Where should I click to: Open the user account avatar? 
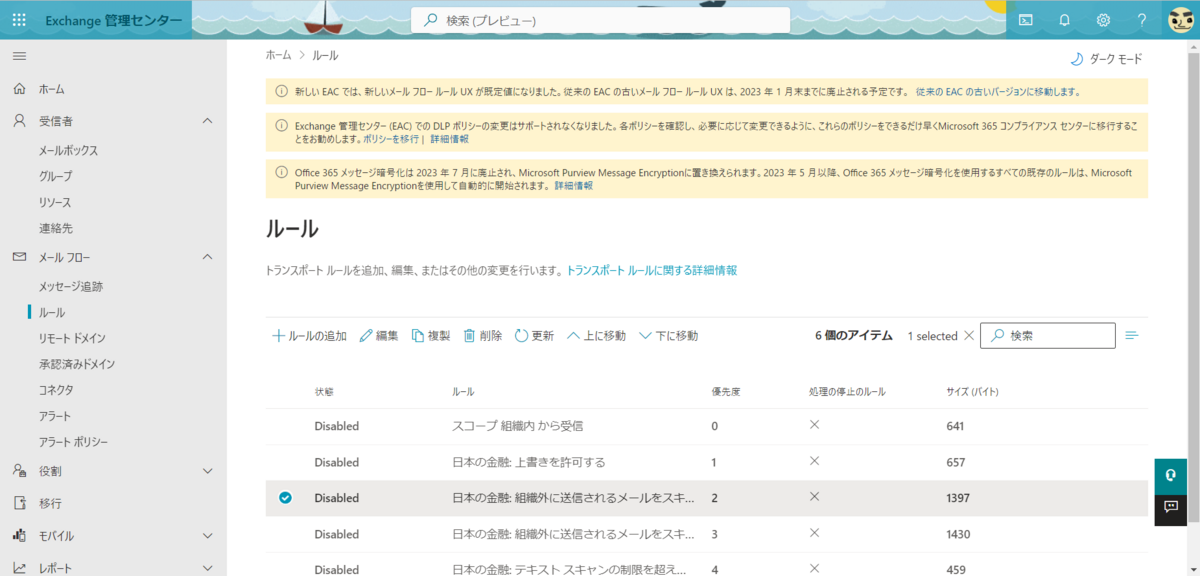[1181, 20]
